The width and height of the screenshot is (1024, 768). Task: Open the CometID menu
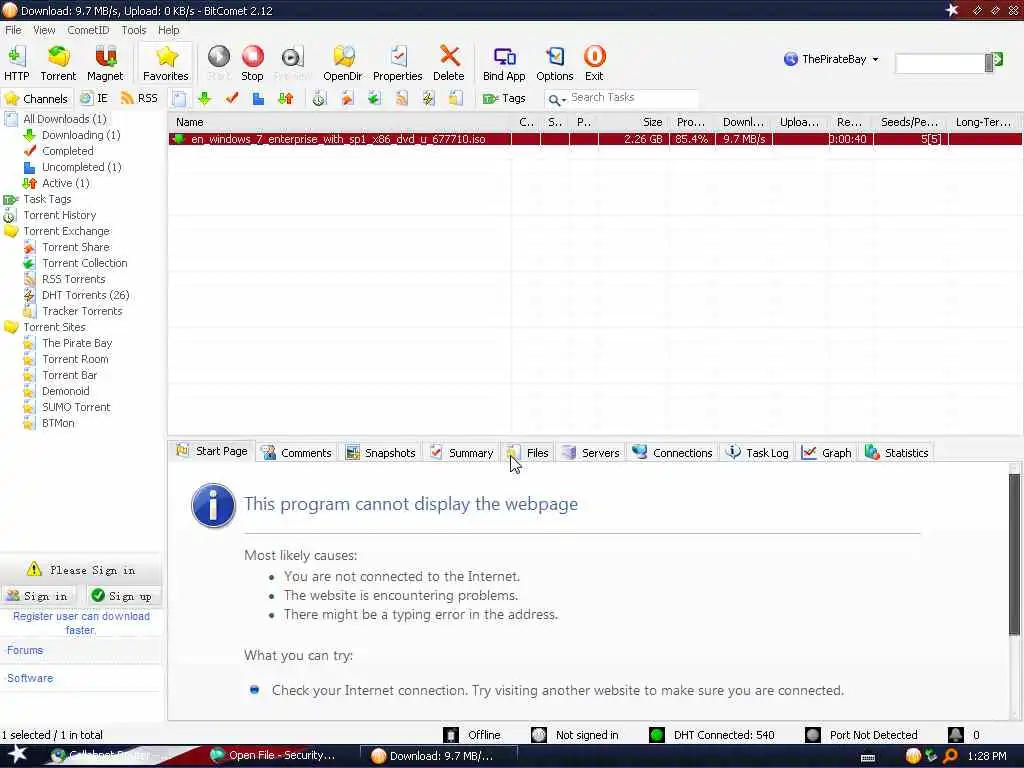(x=88, y=30)
